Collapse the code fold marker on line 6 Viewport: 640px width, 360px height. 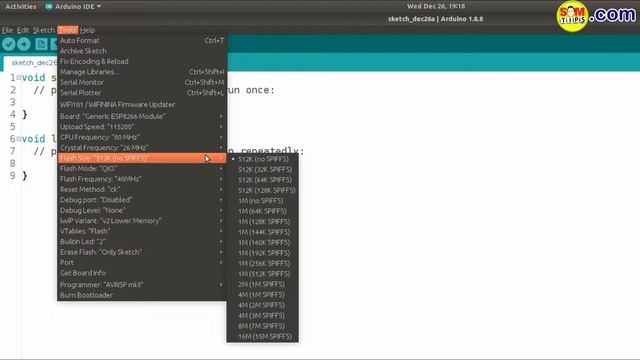pyautogui.click(x=18, y=139)
